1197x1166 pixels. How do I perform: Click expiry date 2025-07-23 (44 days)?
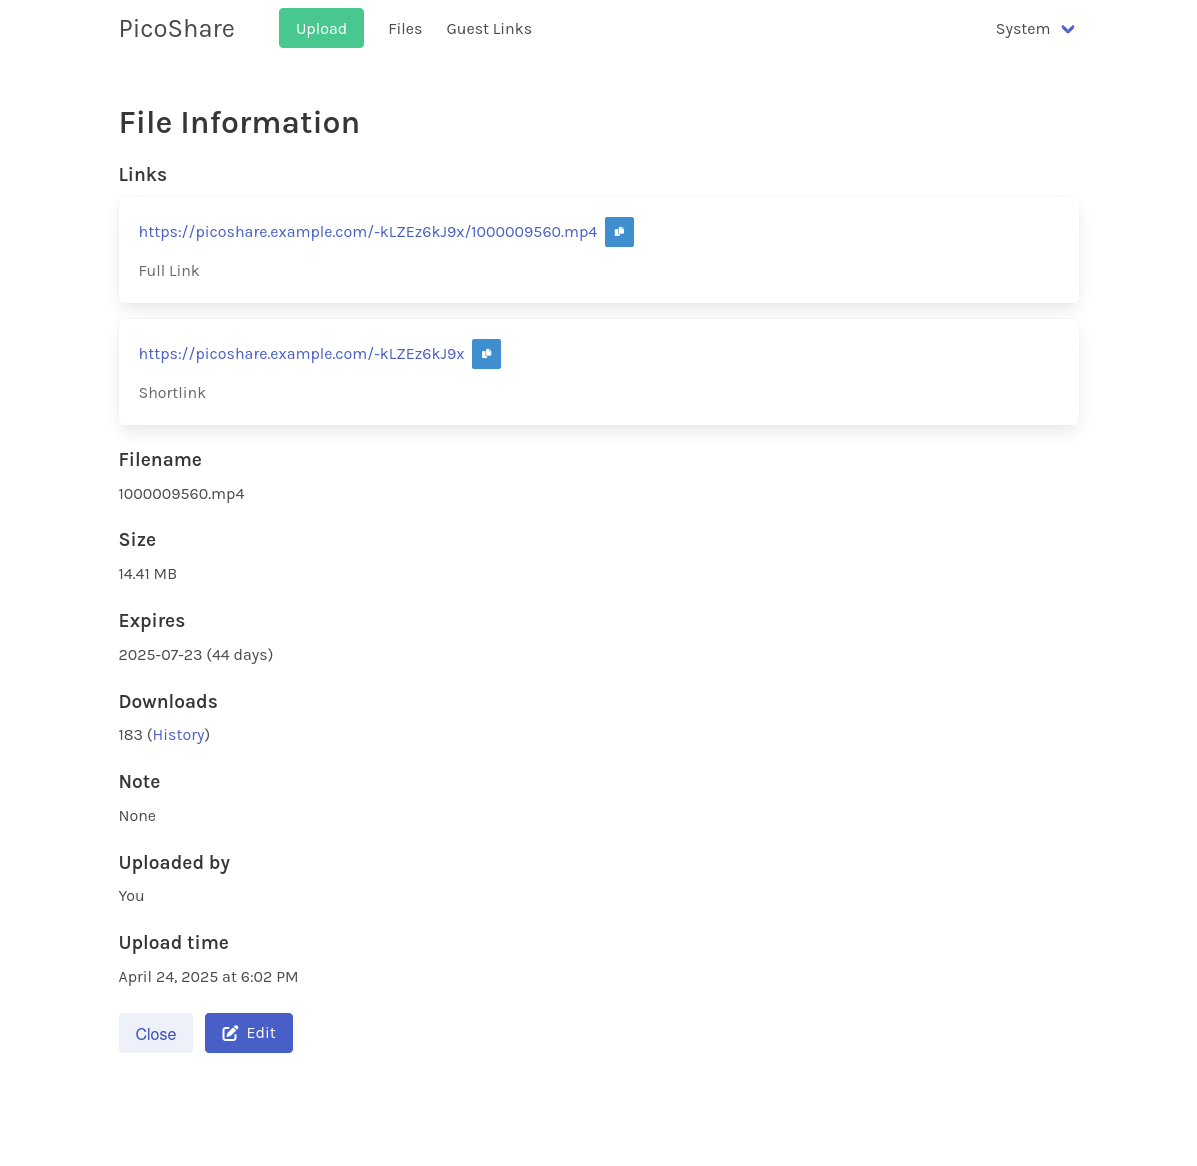[x=195, y=655]
